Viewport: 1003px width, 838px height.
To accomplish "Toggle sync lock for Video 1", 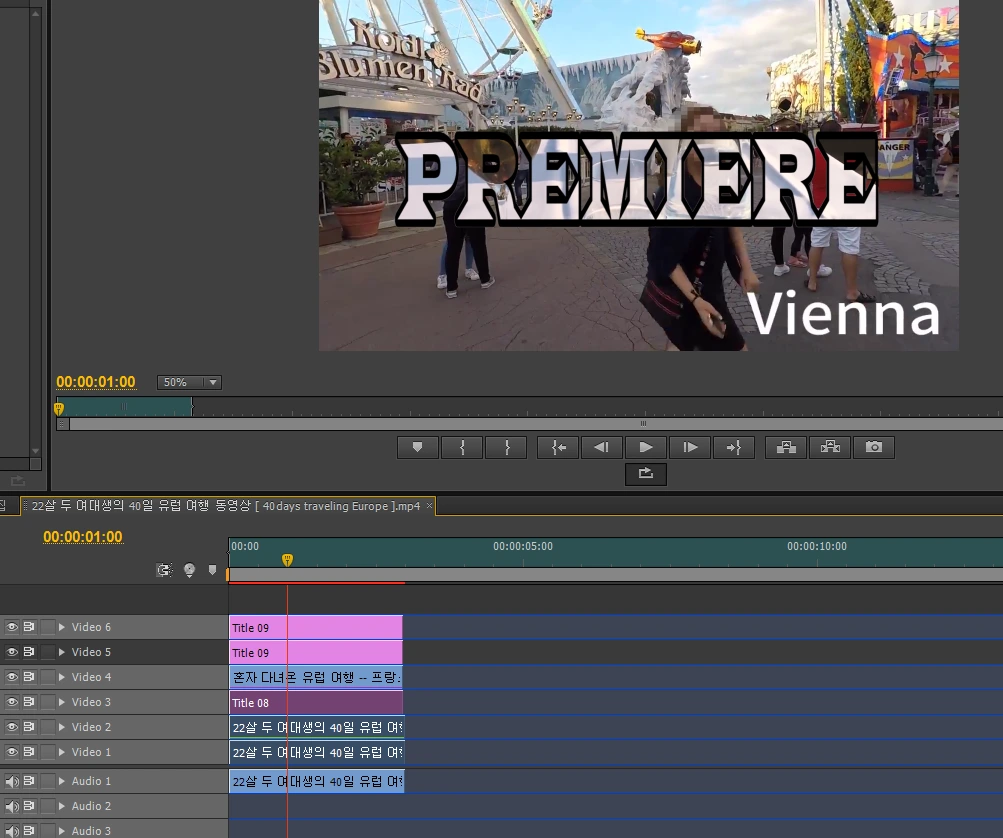I will [29, 752].
